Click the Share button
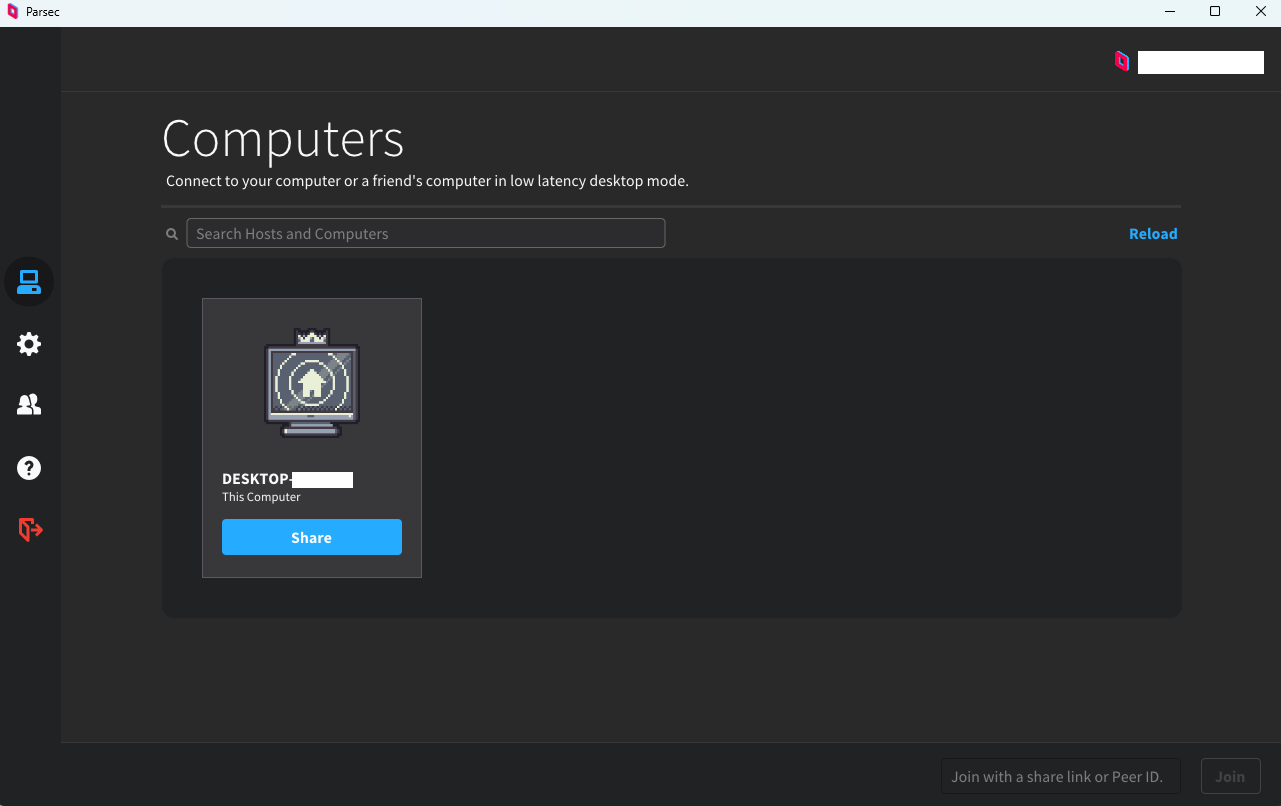 click(312, 537)
